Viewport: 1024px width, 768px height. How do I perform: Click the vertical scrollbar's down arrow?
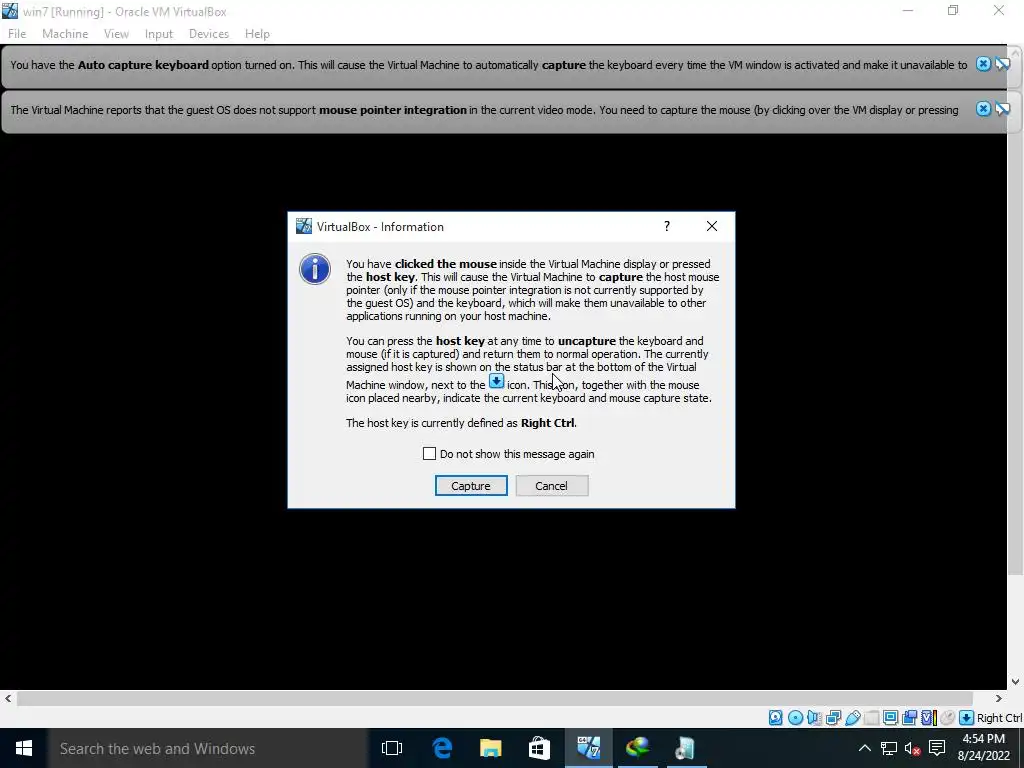tap(1016, 682)
